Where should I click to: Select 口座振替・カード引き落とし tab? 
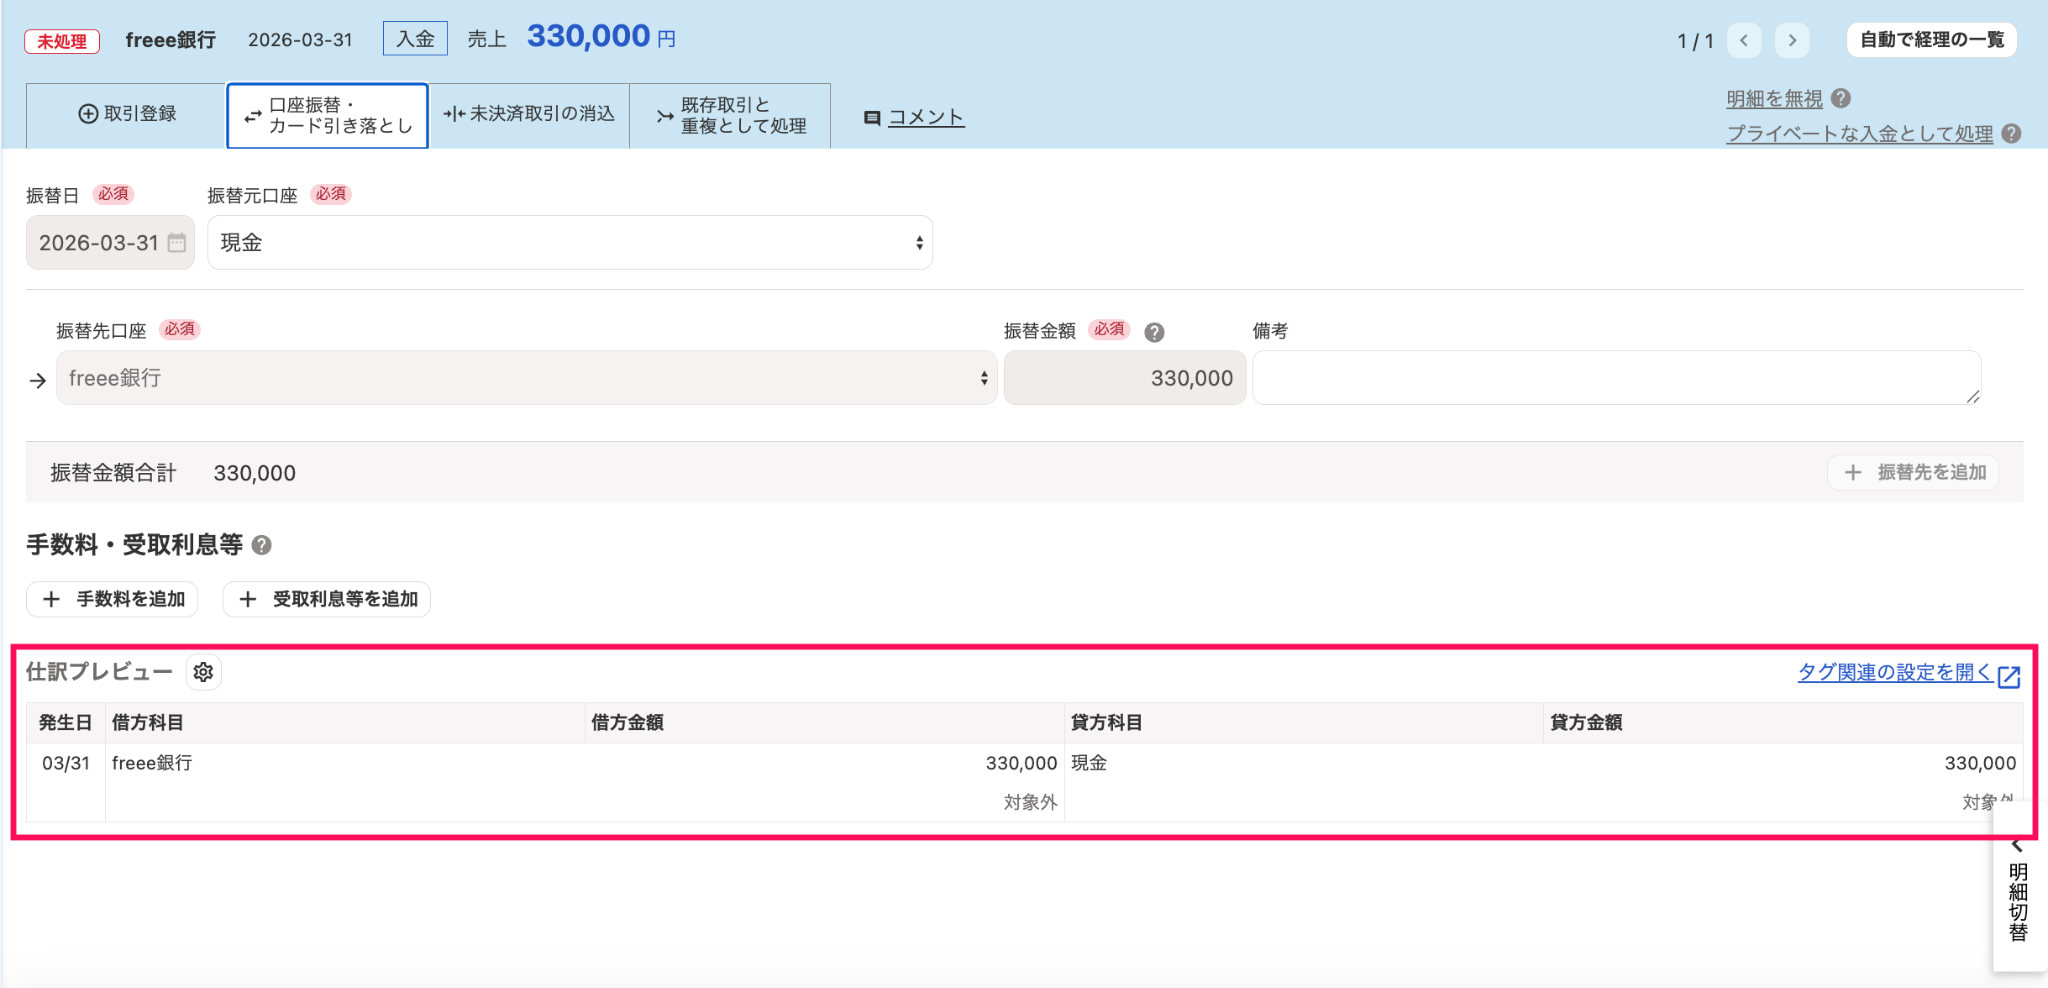click(x=328, y=116)
